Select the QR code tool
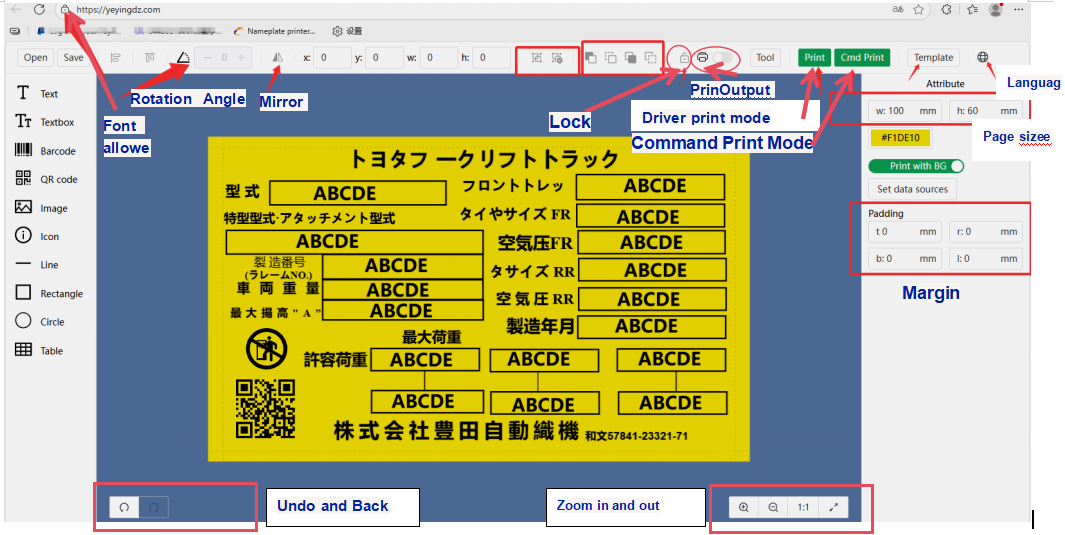The image size is (1065, 535). (45, 179)
